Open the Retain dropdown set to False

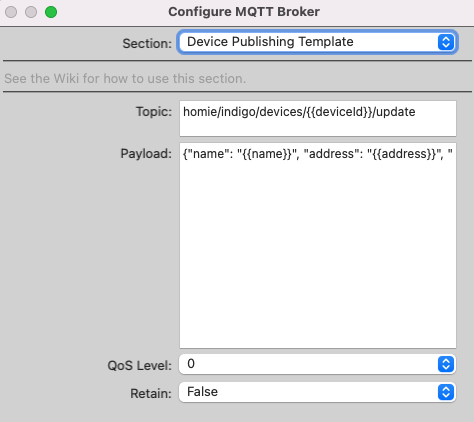317,392
